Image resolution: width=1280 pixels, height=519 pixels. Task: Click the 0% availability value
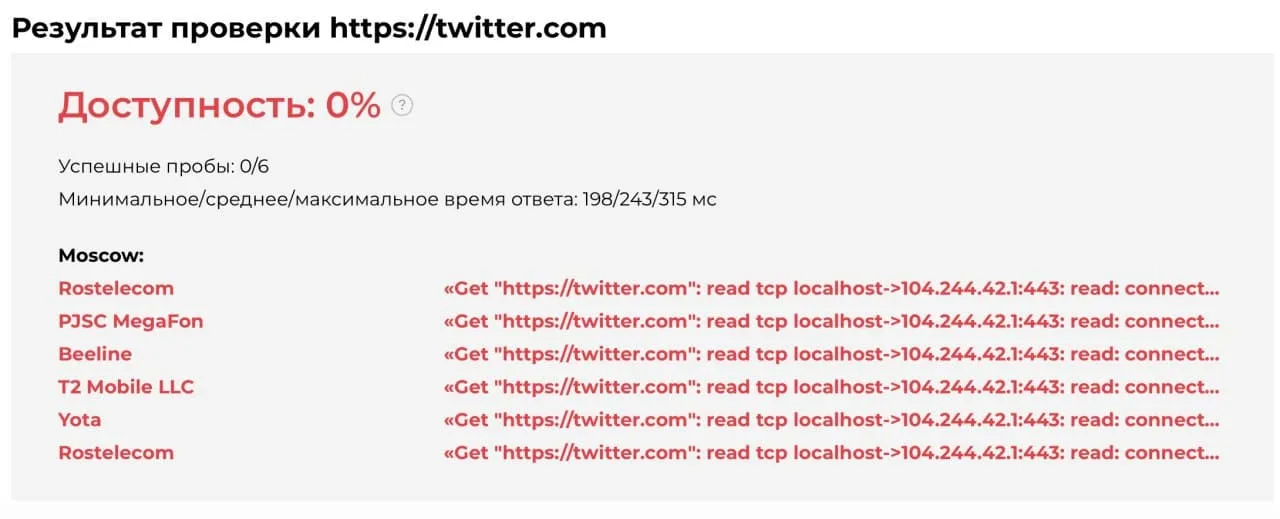pos(353,105)
